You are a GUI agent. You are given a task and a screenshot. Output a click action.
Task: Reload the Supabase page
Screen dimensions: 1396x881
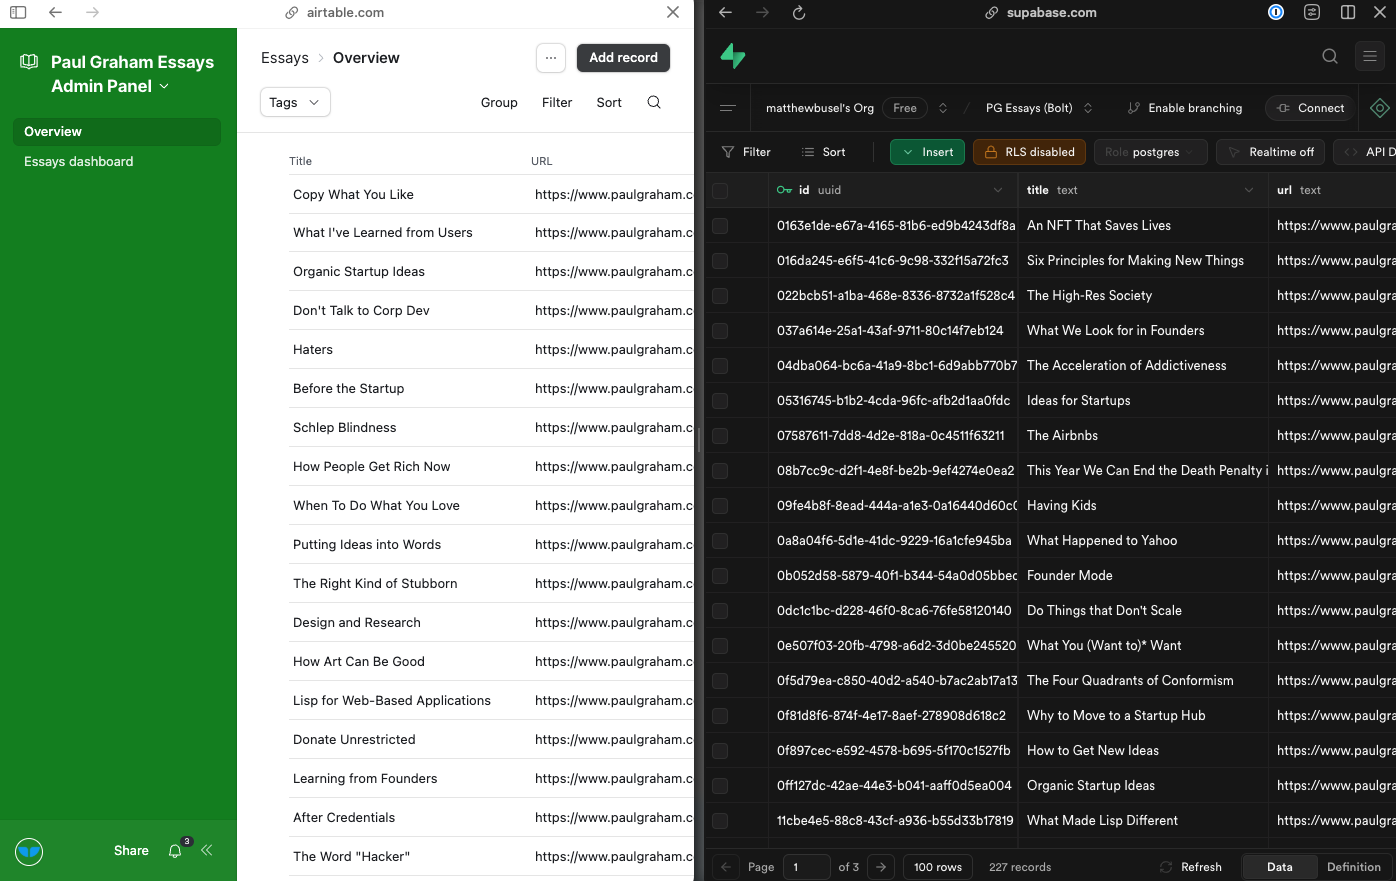point(798,13)
